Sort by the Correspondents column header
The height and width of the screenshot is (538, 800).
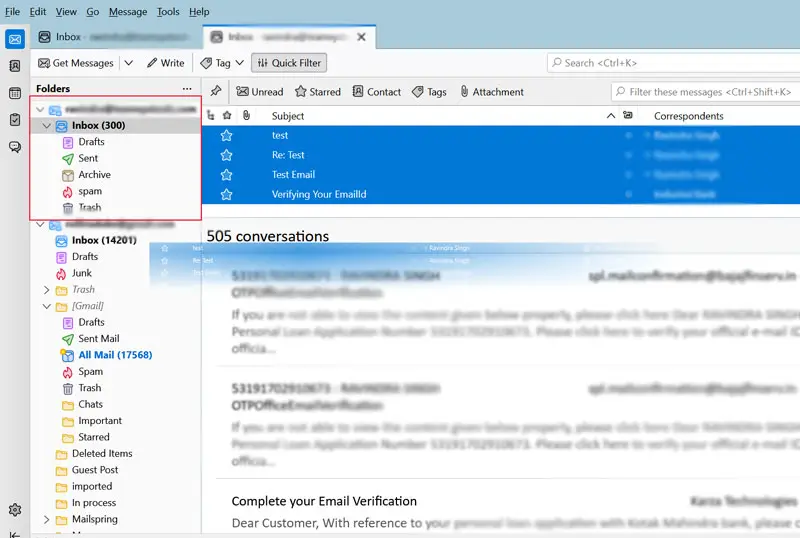[x=688, y=116]
